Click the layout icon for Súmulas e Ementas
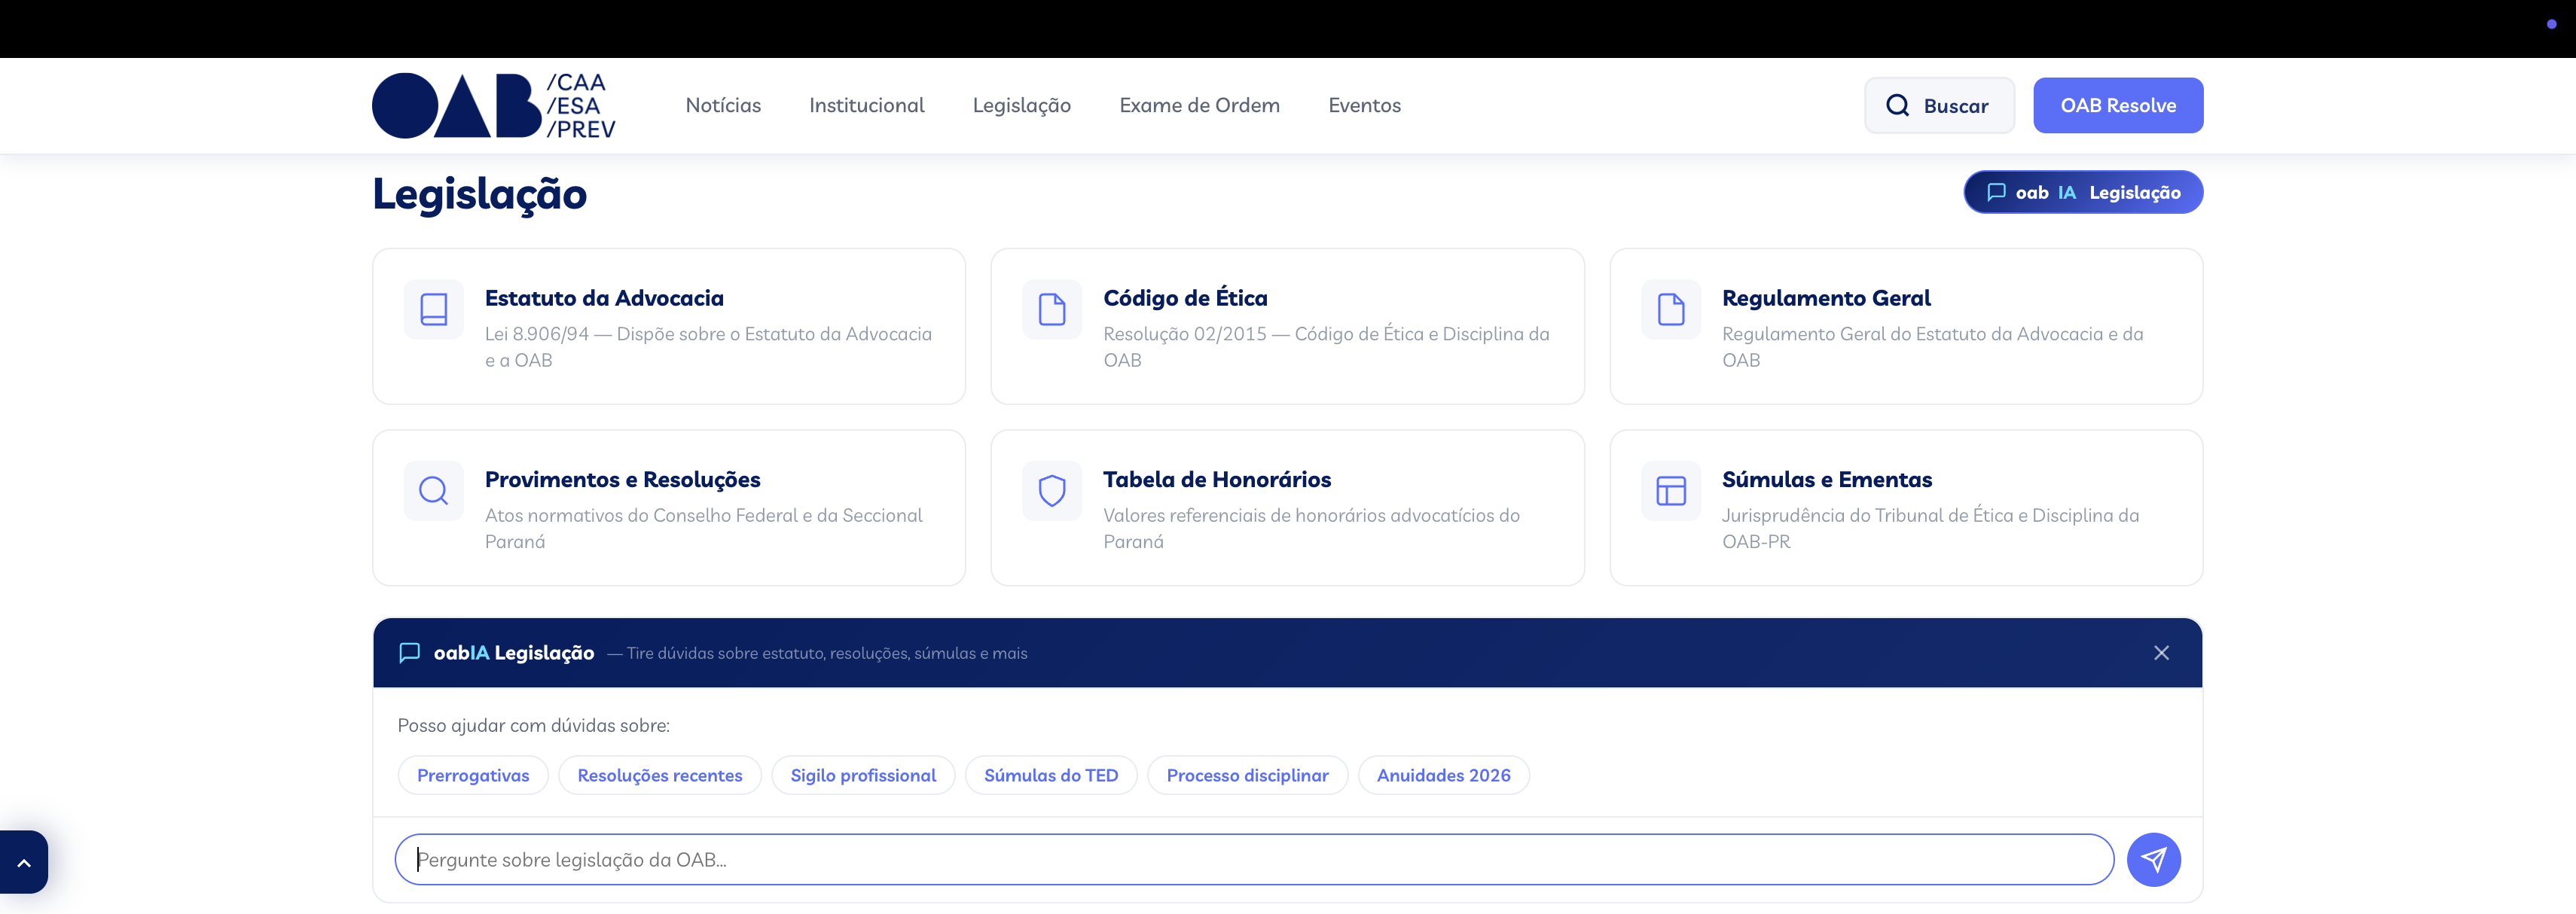Viewport: 2576px width, 914px height. point(1670,490)
